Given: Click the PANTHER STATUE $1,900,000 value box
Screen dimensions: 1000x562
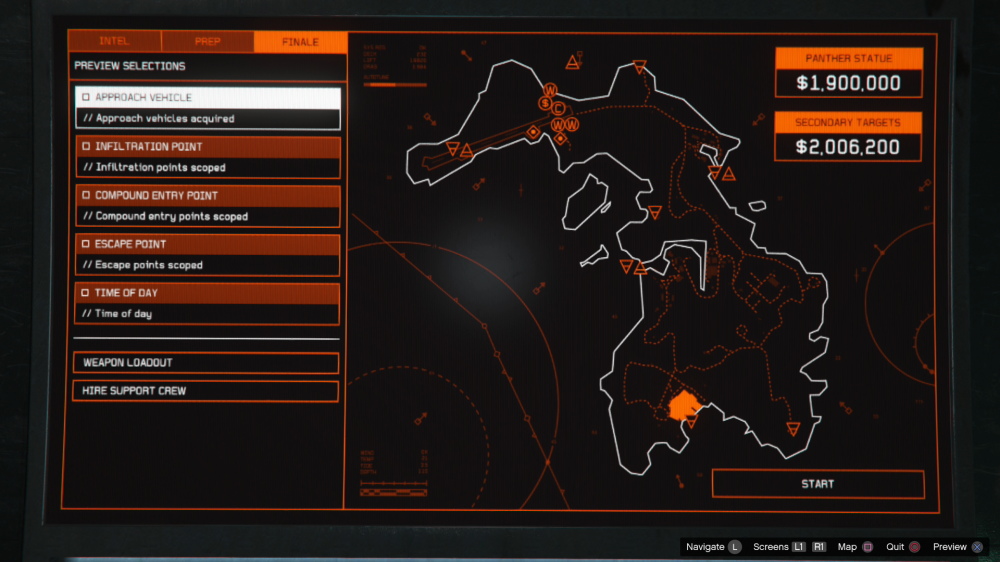Looking at the screenshot, I should pos(849,83).
